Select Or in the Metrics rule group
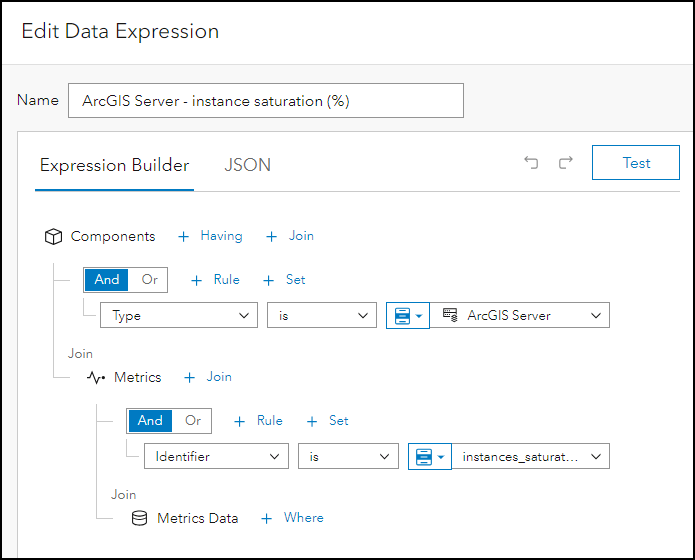 193,421
